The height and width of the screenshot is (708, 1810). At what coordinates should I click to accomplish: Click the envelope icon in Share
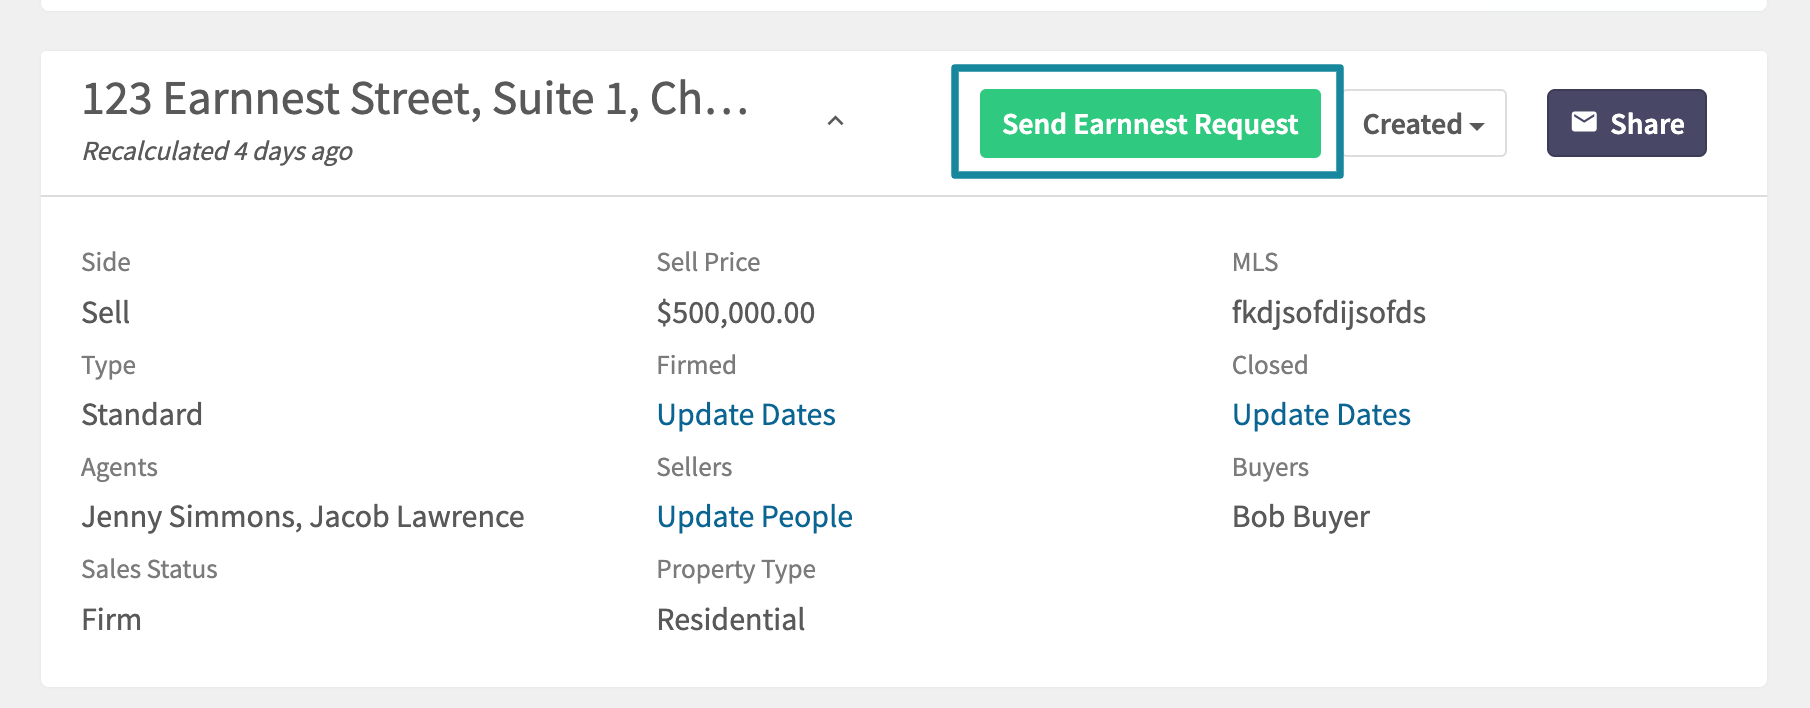click(1584, 122)
